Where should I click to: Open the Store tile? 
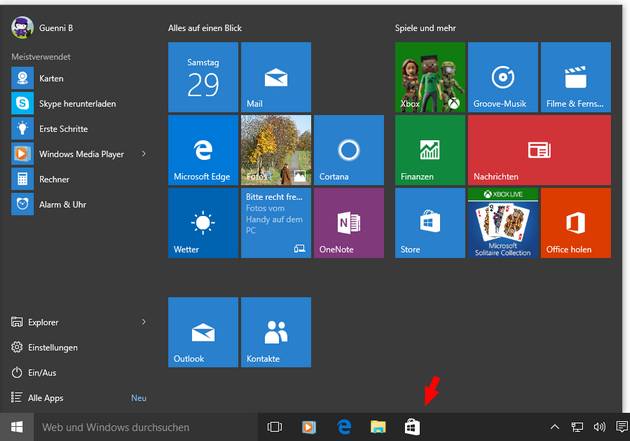430,223
